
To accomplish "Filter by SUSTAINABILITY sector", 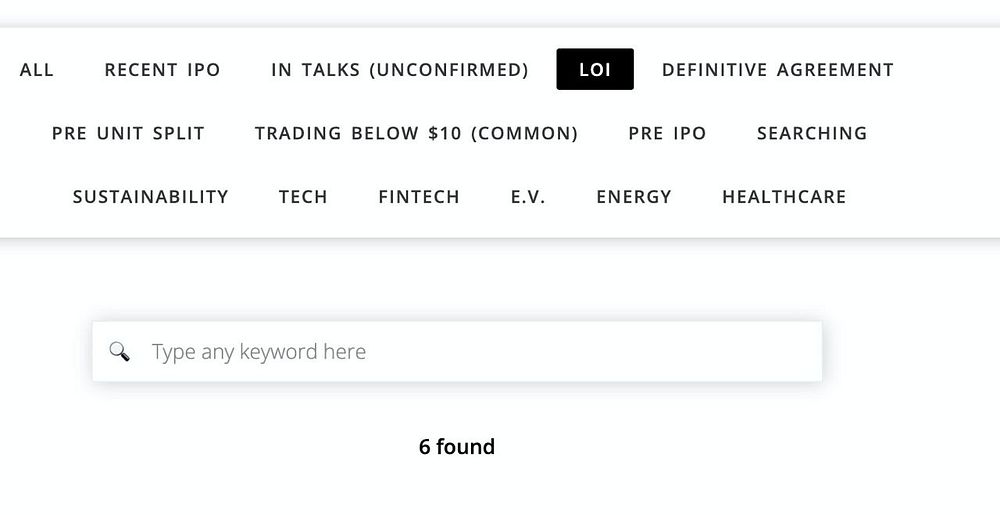I will [x=151, y=197].
